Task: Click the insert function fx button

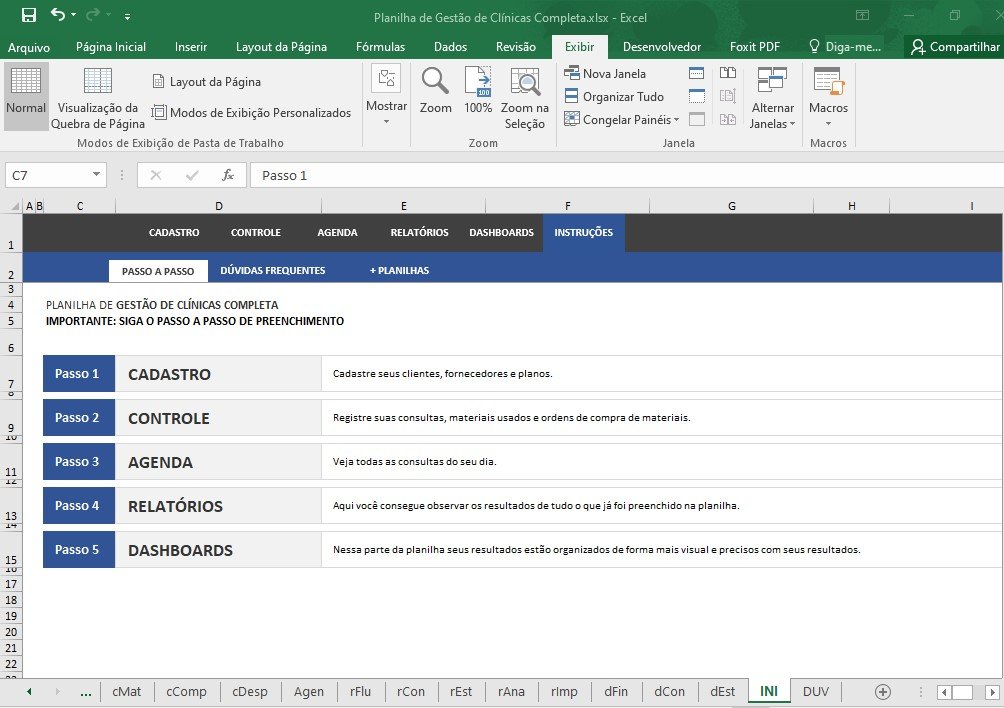Action: pyautogui.click(x=228, y=175)
